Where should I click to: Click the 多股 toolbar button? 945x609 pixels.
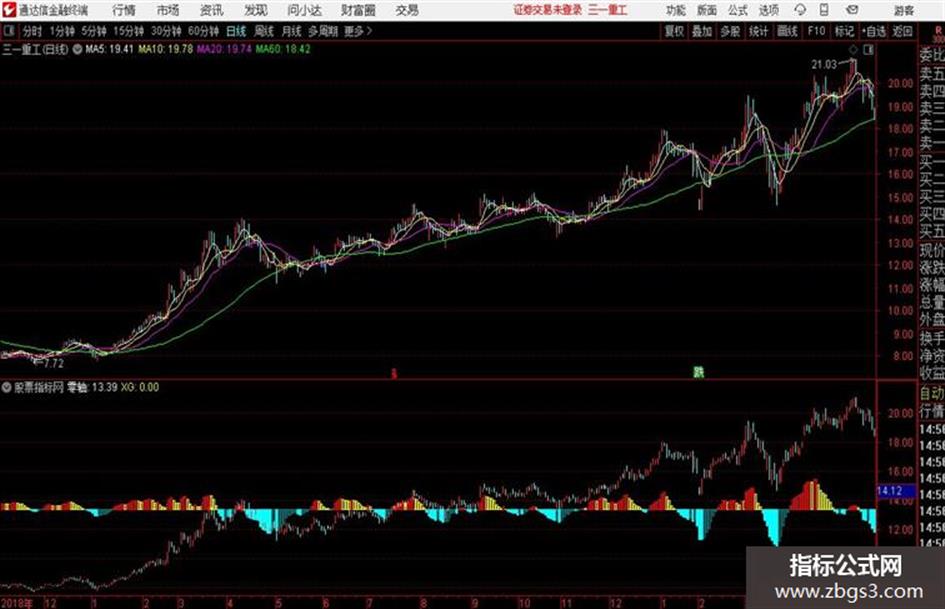pyautogui.click(x=730, y=31)
